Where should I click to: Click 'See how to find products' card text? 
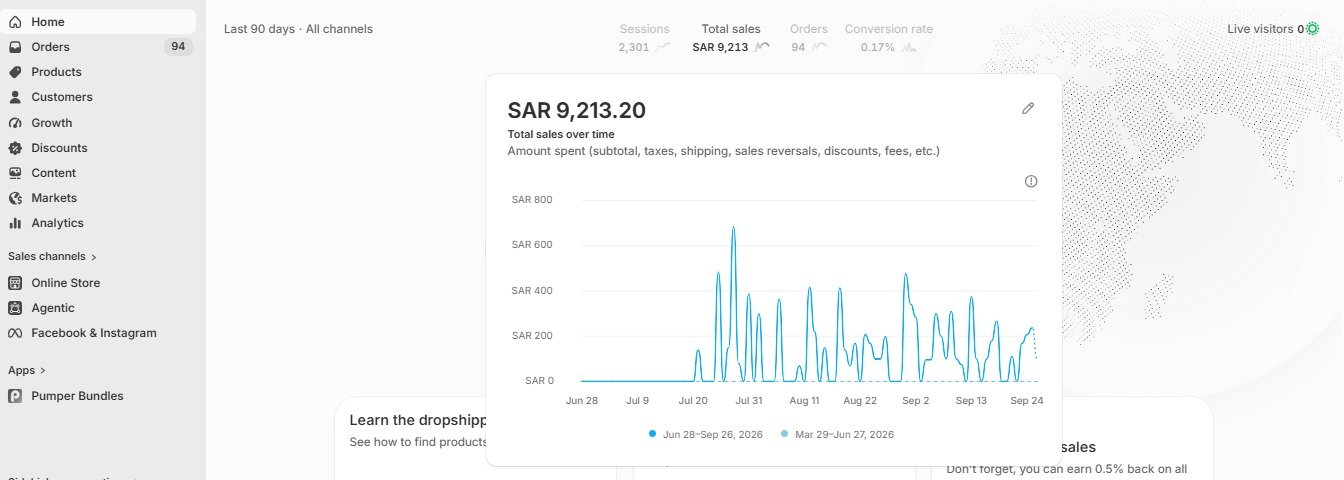417,442
